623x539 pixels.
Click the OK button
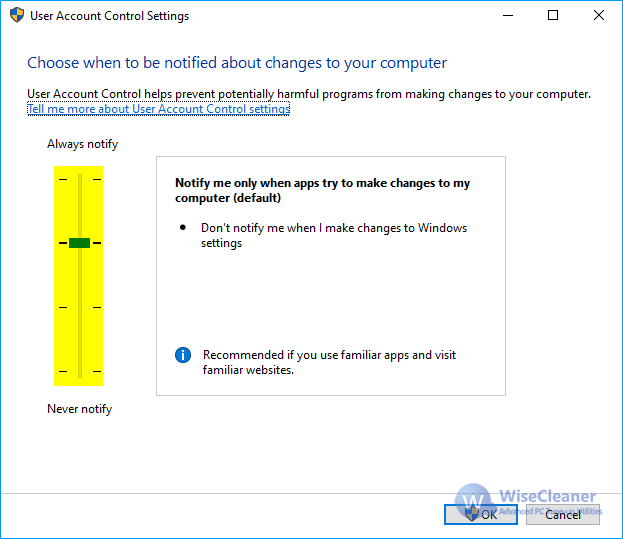click(x=481, y=515)
